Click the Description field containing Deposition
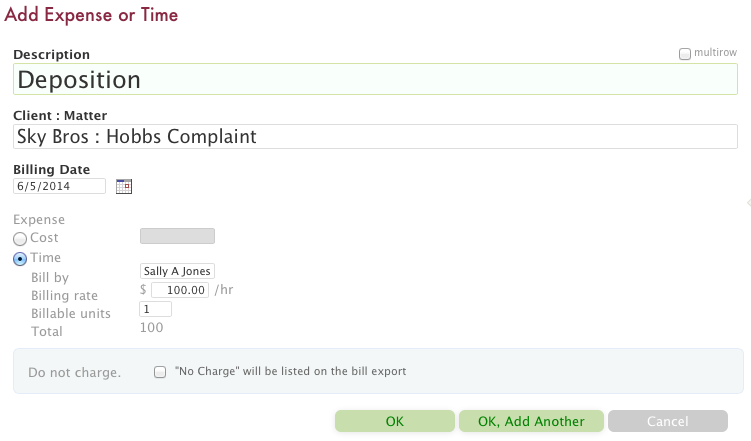 [375, 79]
